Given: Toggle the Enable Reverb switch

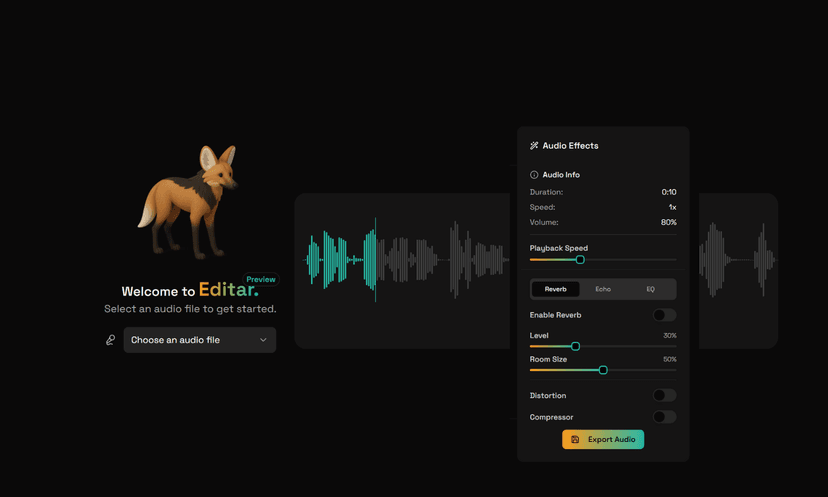Looking at the screenshot, I should (664, 315).
